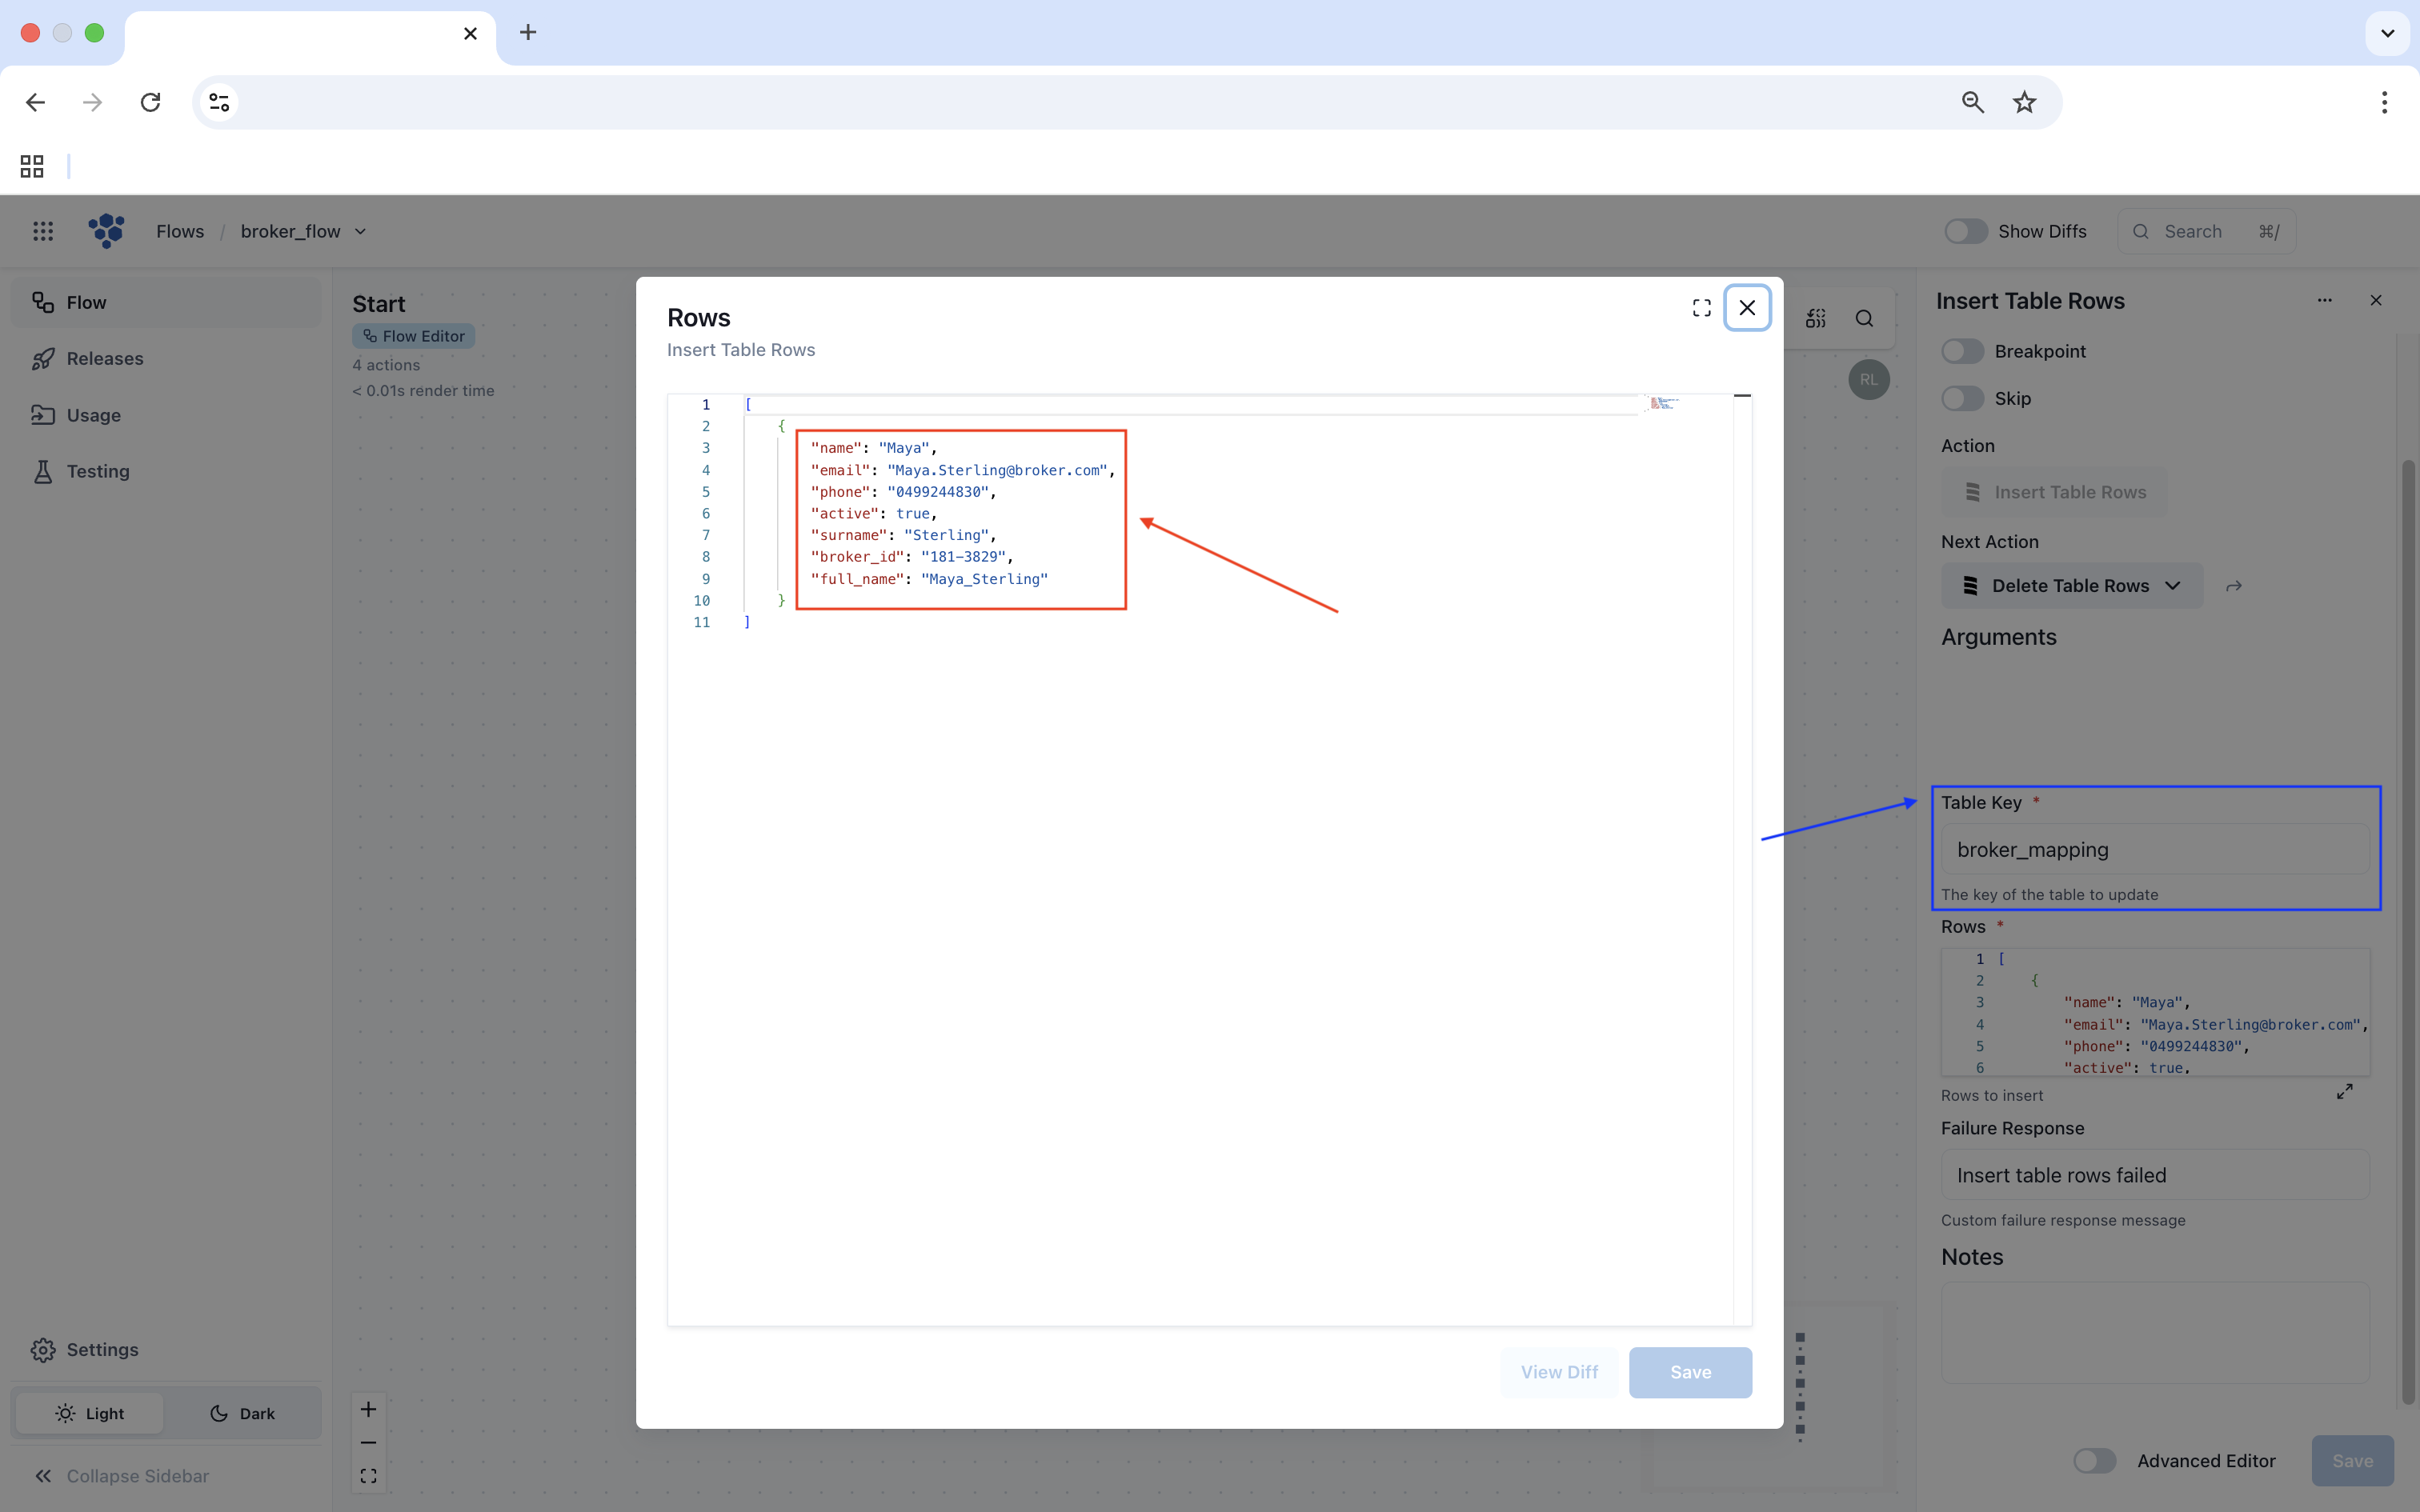Image resolution: width=2420 pixels, height=1512 pixels.
Task: Click the Save button in Rows modal
Action: click(x=1690, y=1372)
